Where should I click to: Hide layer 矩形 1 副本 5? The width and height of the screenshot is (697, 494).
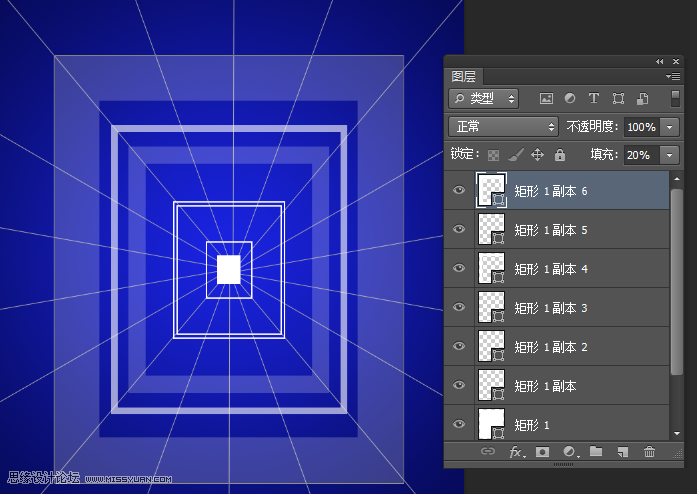tap(459, 229)
